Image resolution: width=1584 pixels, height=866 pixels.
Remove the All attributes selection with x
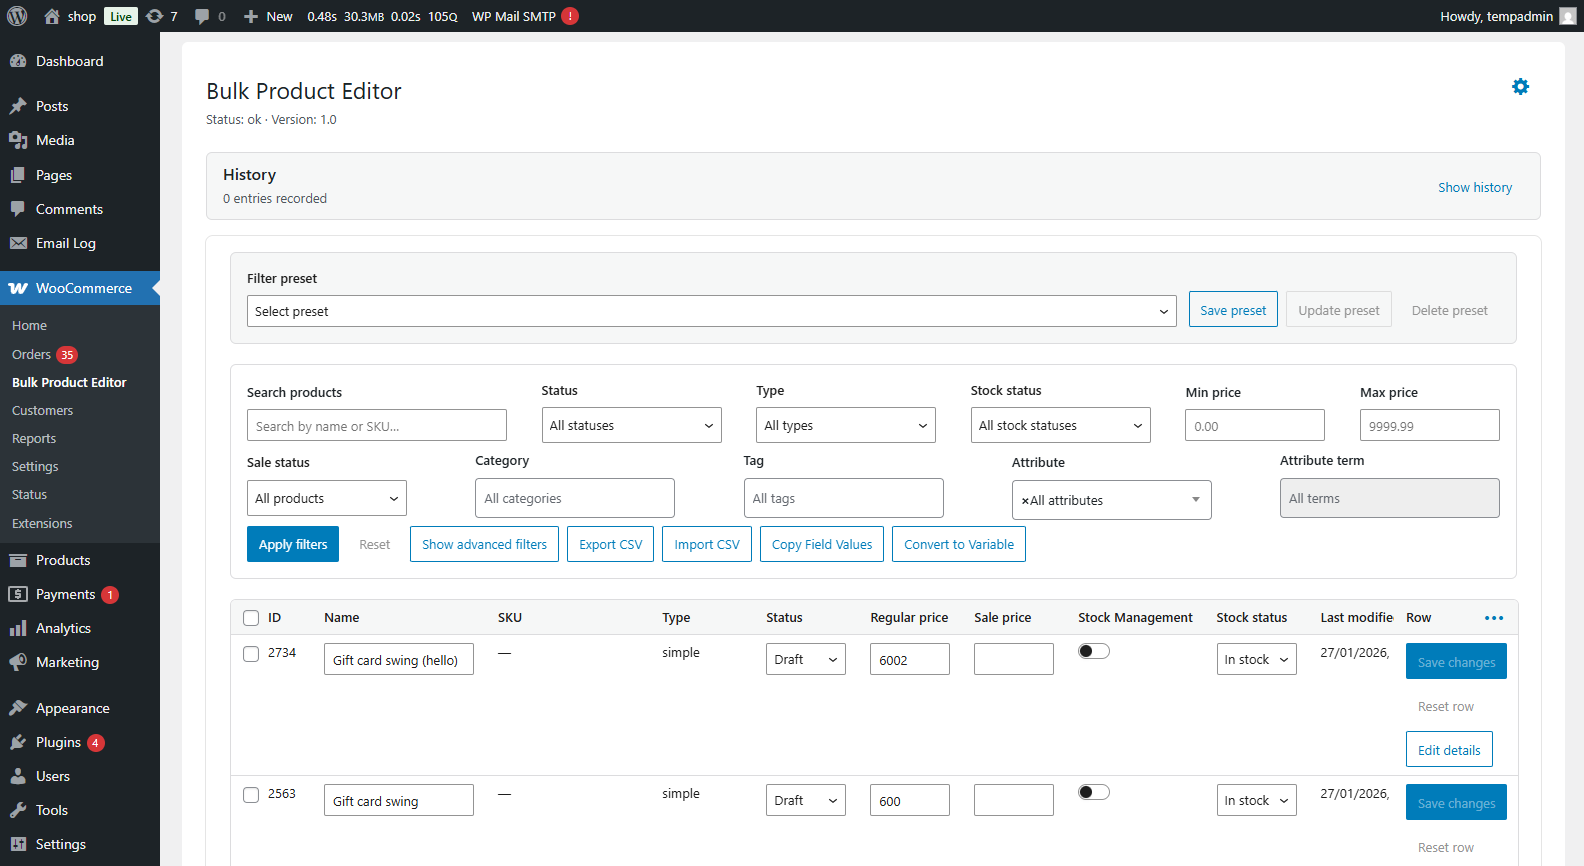1025,501
